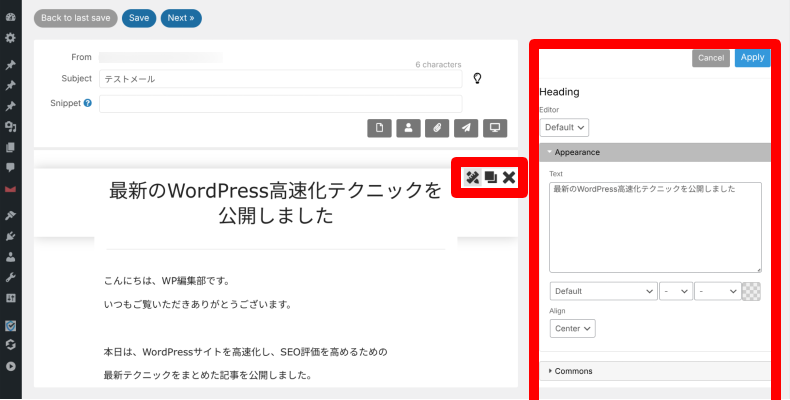The width and height of the screenshot is (790, 400).
Task: Click the Next » button
Action: [181, 18]
